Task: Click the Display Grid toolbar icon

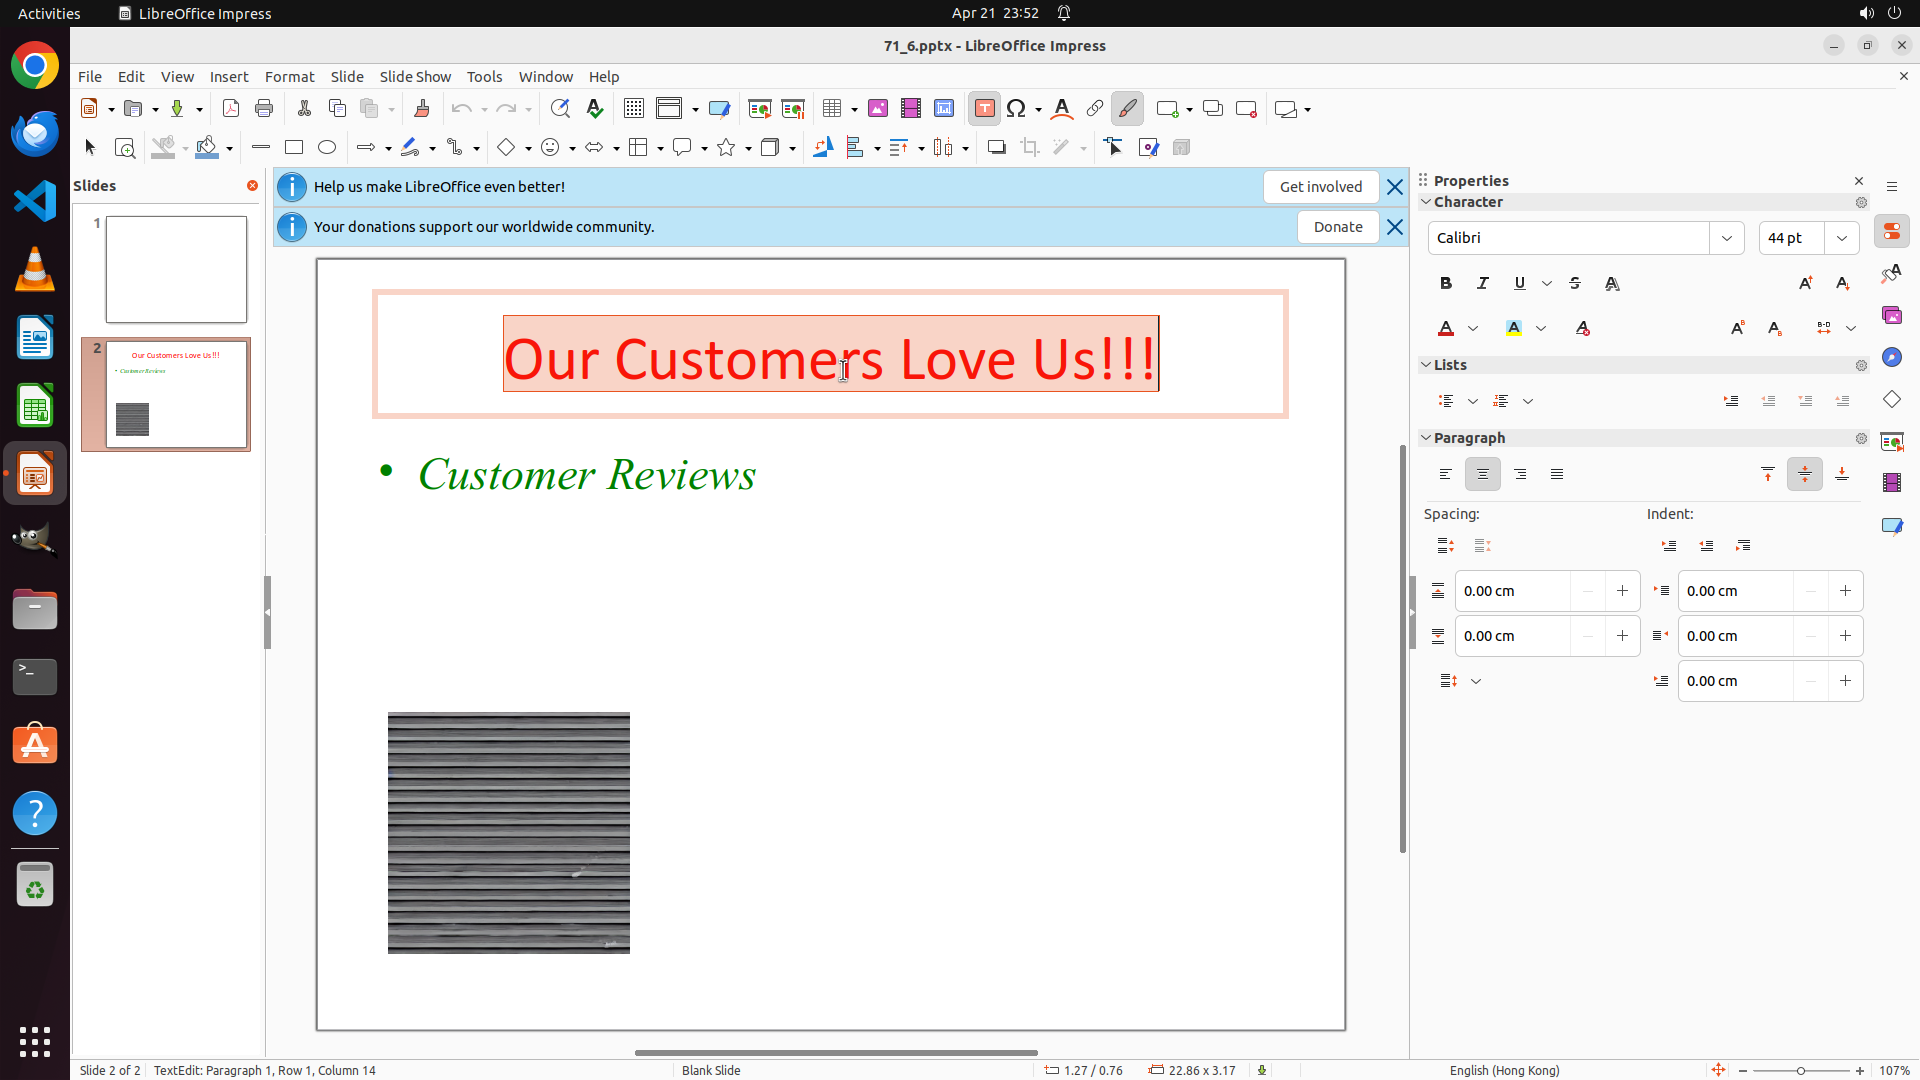Action: [634, 109]
